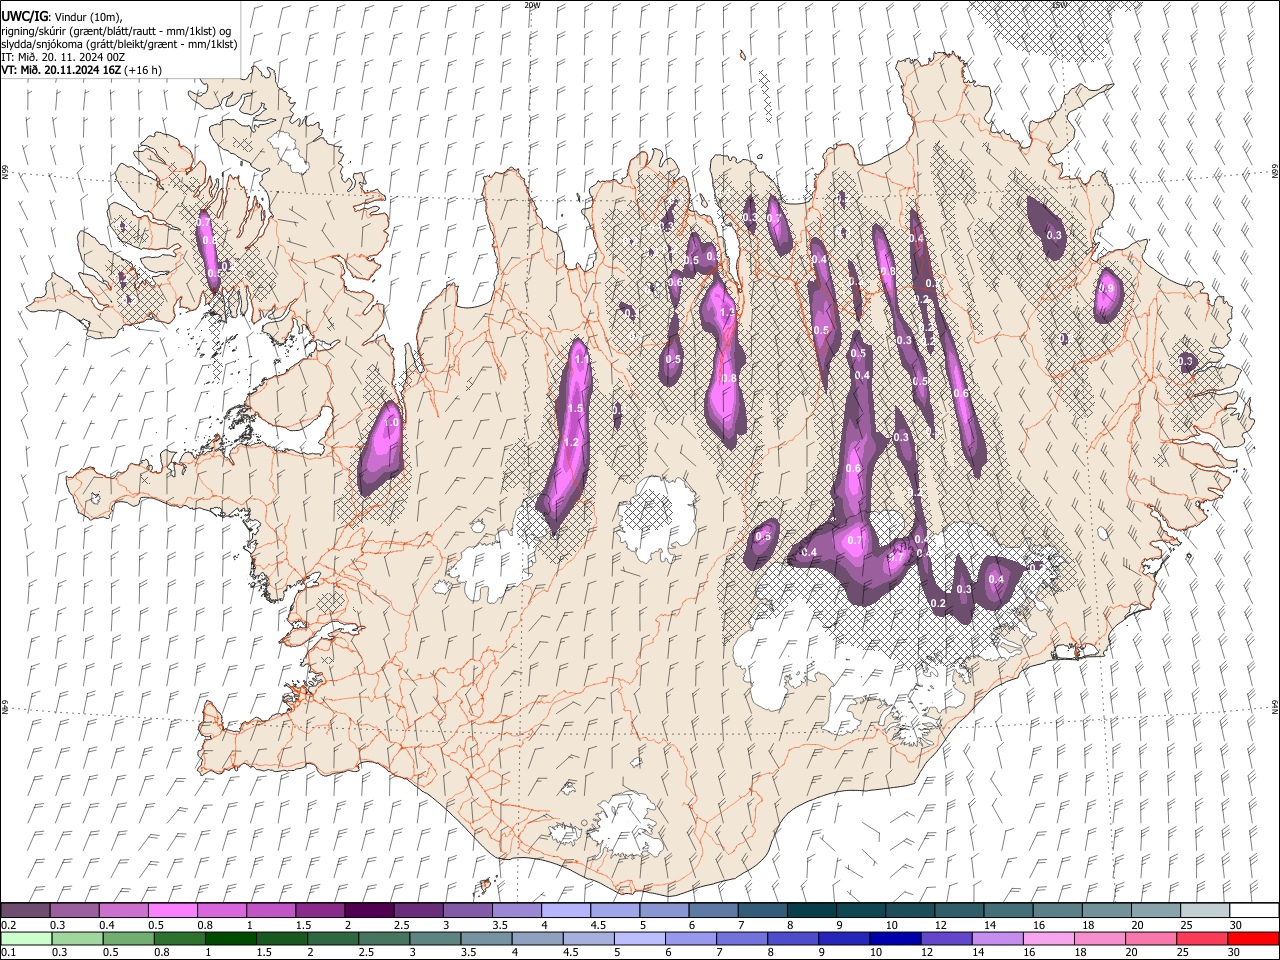Select the darkest green 1 rain-scale swatch

pos(230,938)
